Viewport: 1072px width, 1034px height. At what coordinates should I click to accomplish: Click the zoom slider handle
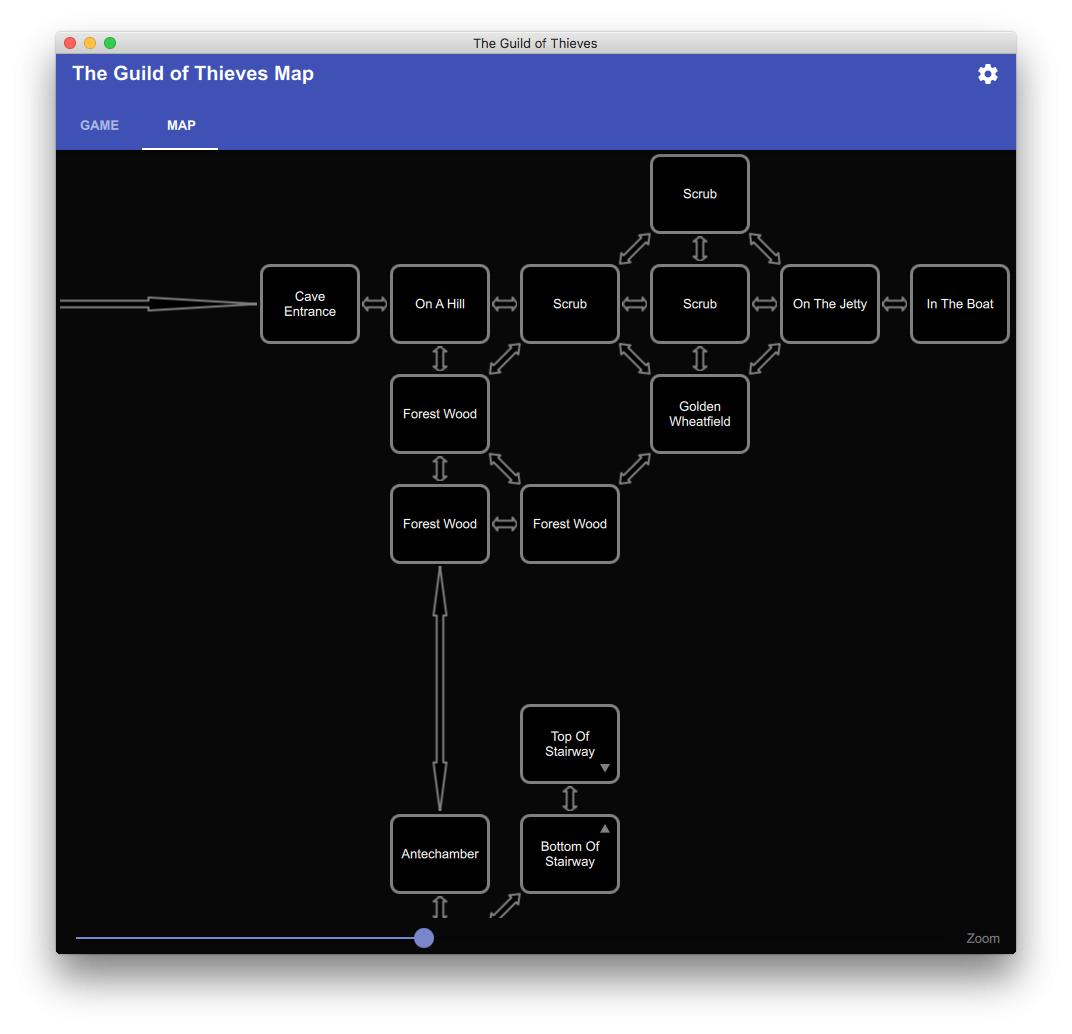(x=424, y=938)
